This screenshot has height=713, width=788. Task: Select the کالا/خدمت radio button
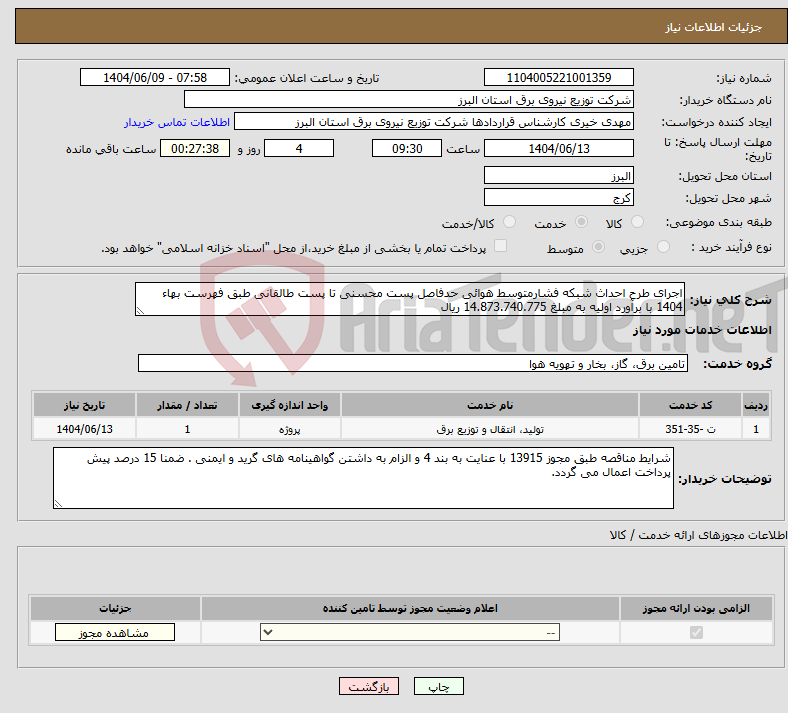point(510,222)
